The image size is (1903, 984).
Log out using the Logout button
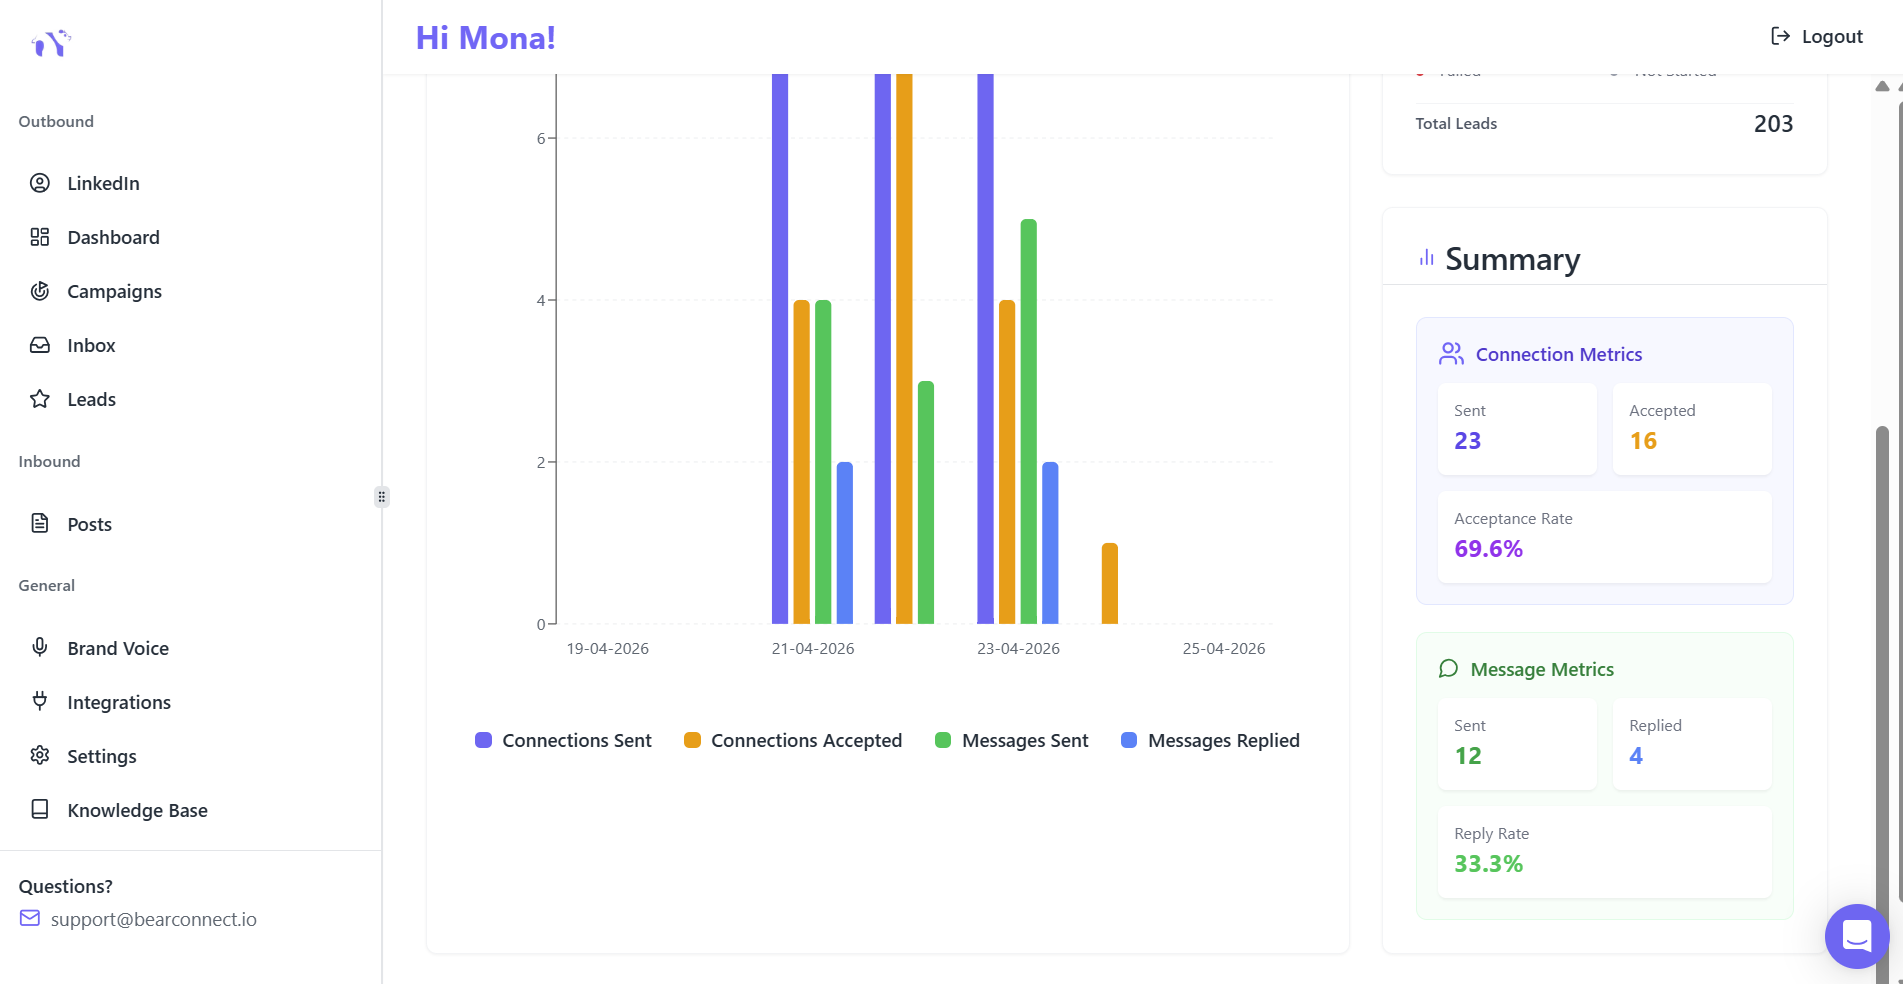(1816, 37)
